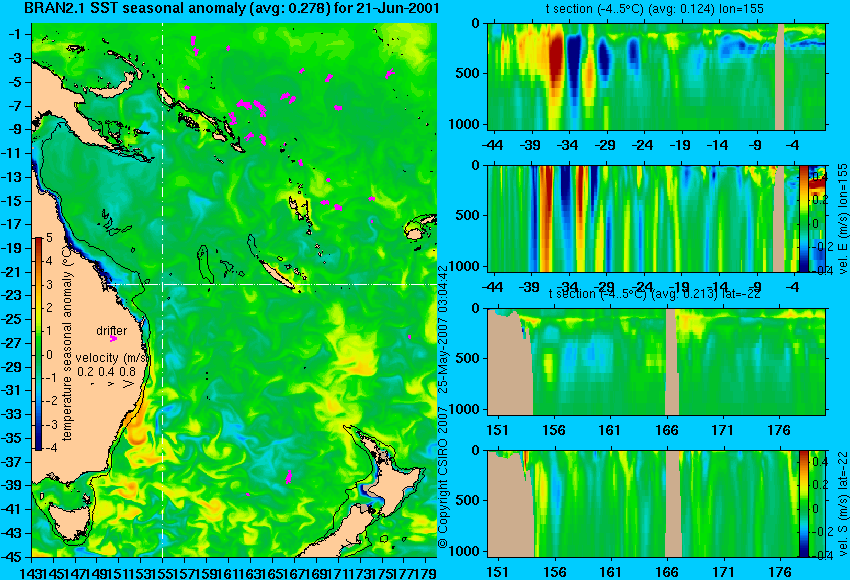Click the 'vel. E (m/s) lon=155' vertical label

[x=842, y=218]
